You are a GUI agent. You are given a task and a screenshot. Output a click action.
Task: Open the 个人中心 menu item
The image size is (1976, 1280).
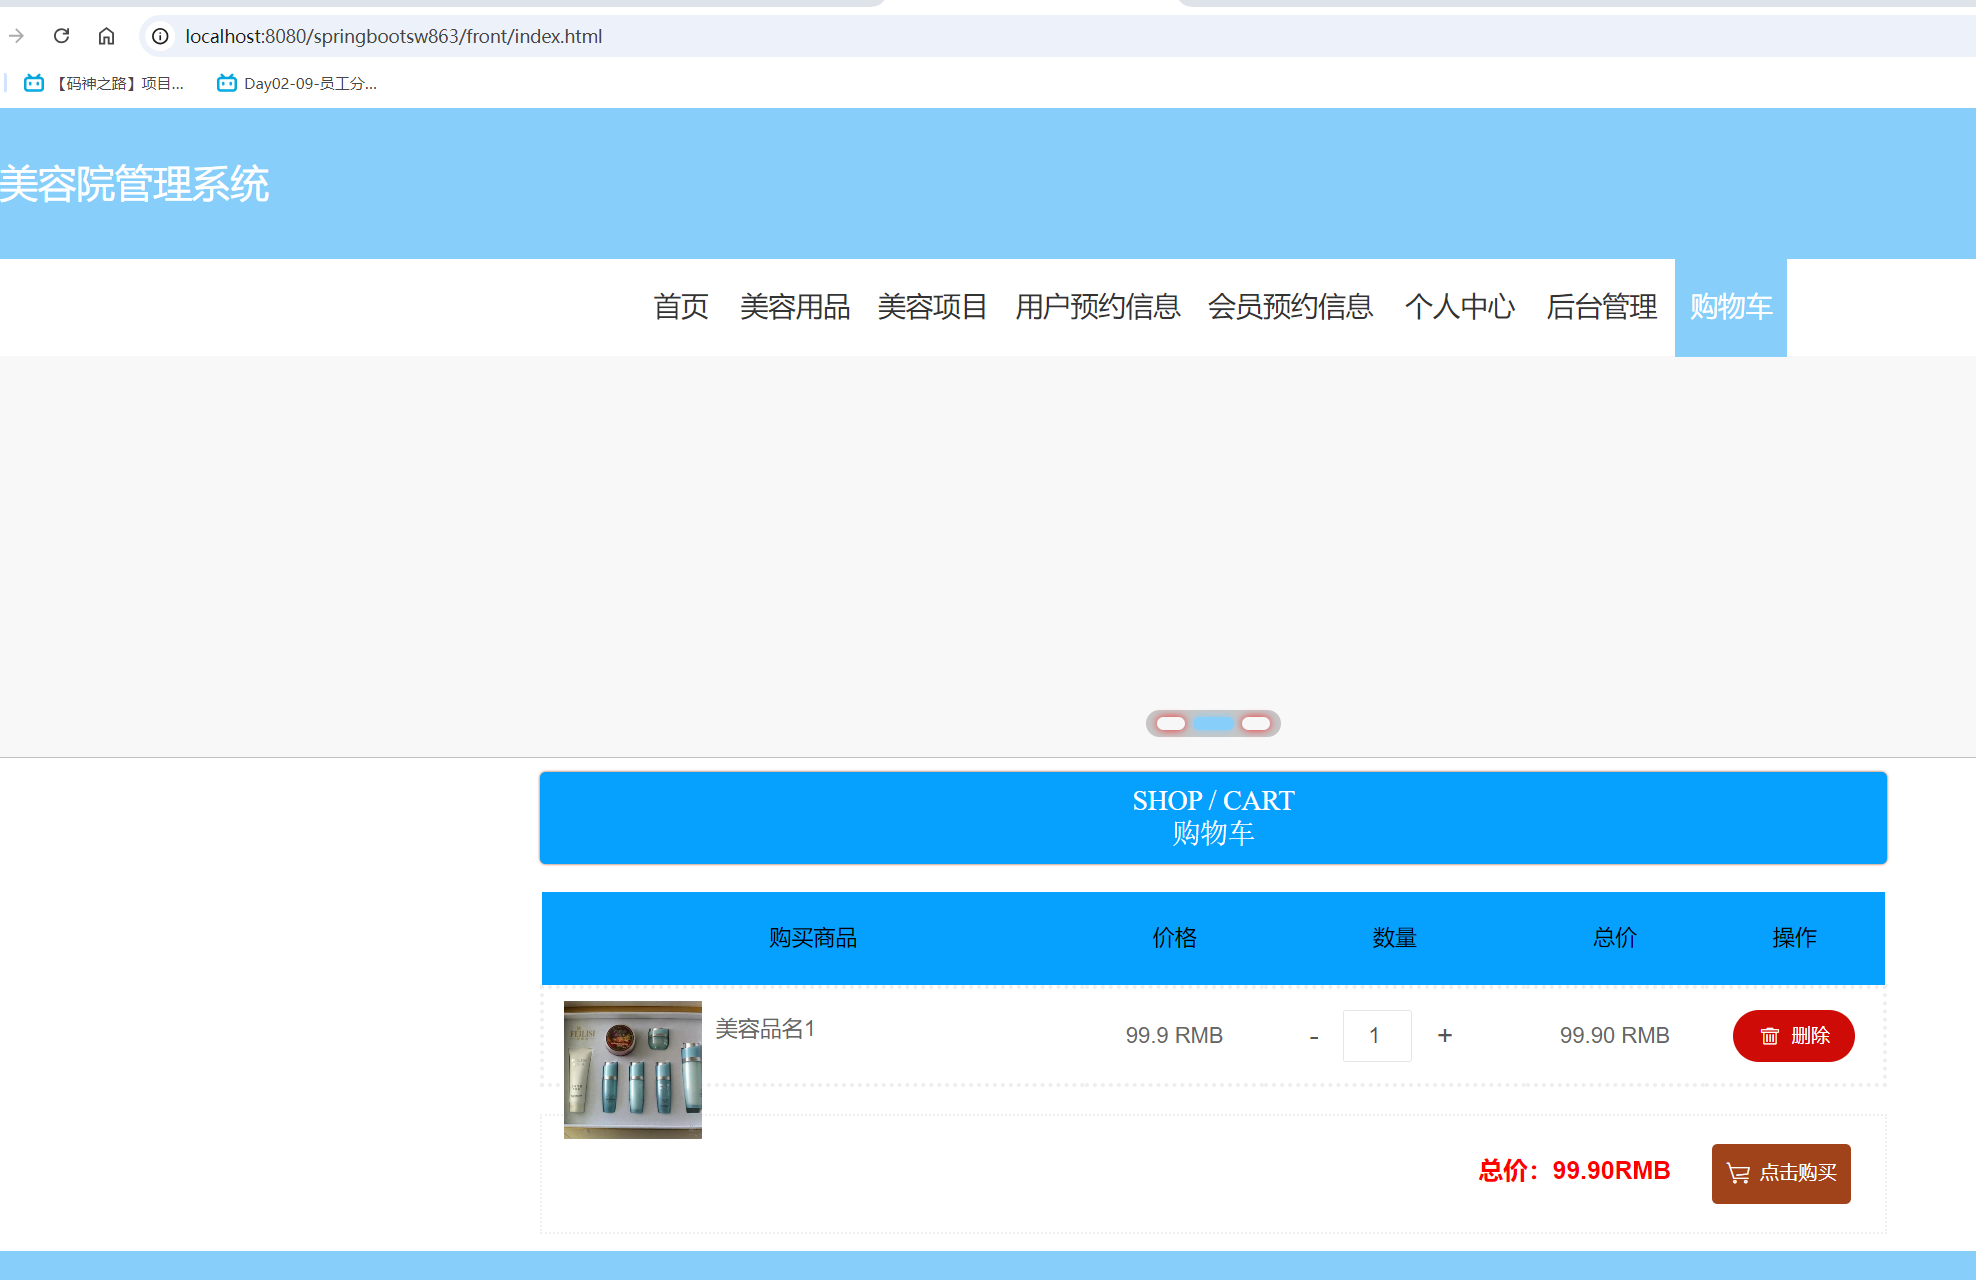tap(1460, 307)
